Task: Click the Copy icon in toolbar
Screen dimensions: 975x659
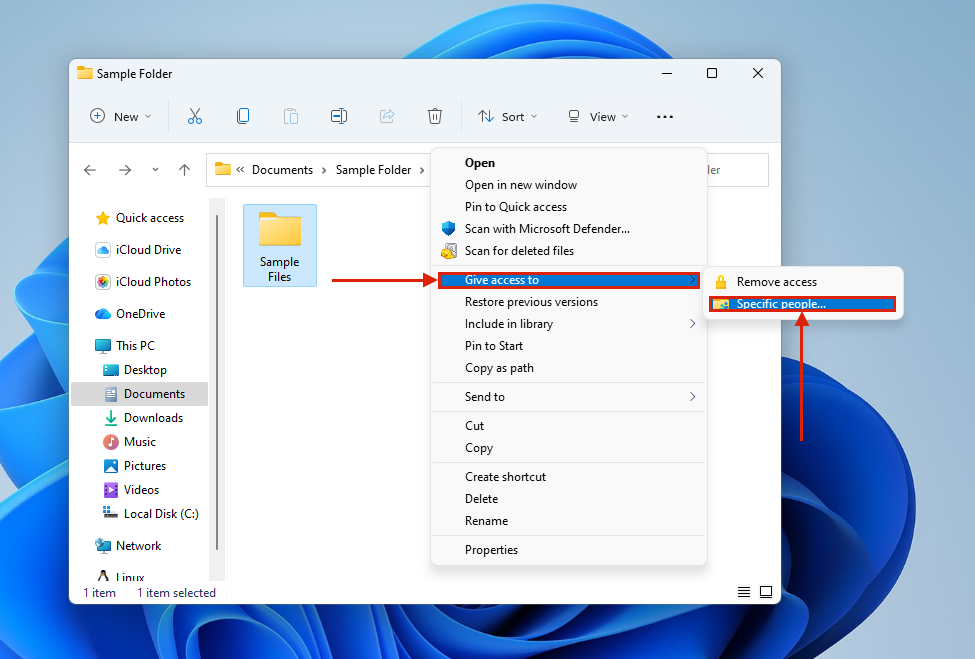Action: click(243, 116)
